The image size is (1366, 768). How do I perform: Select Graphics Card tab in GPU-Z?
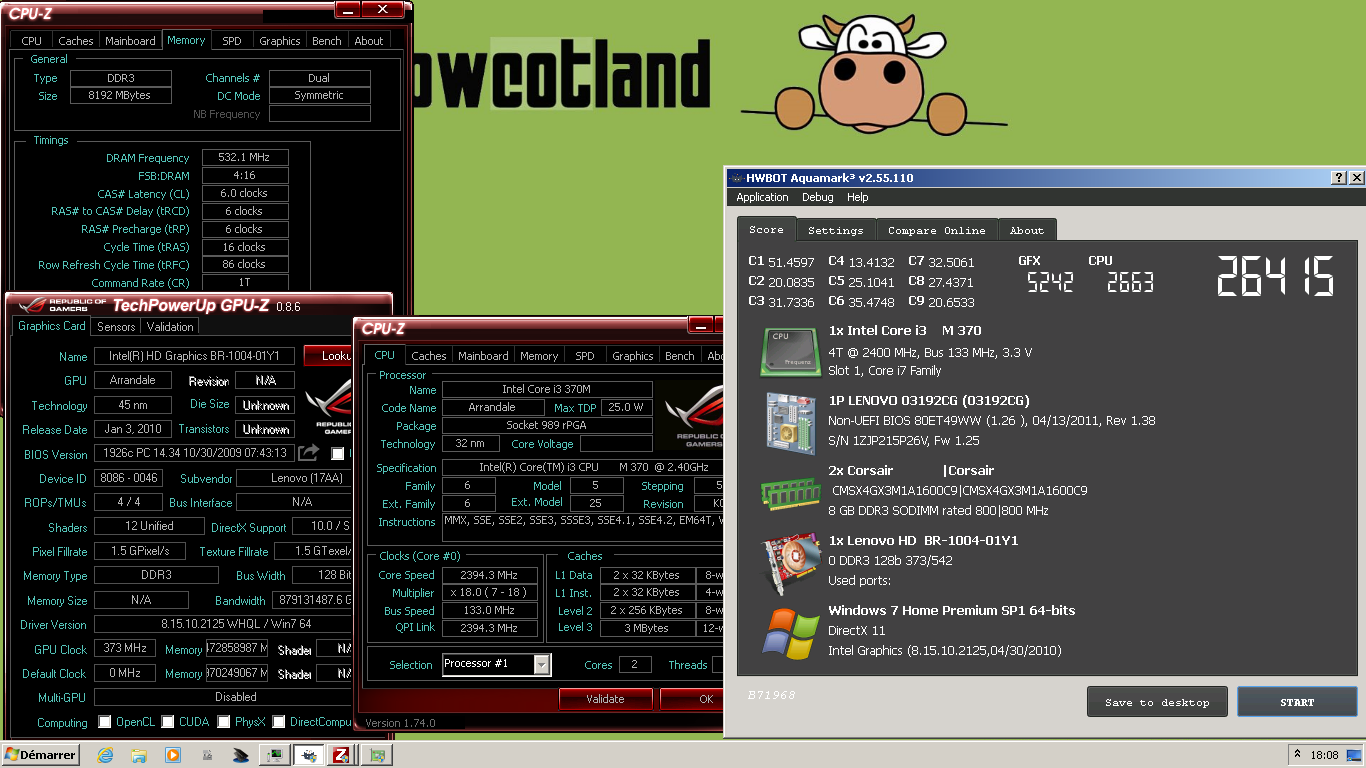point(52,326)
